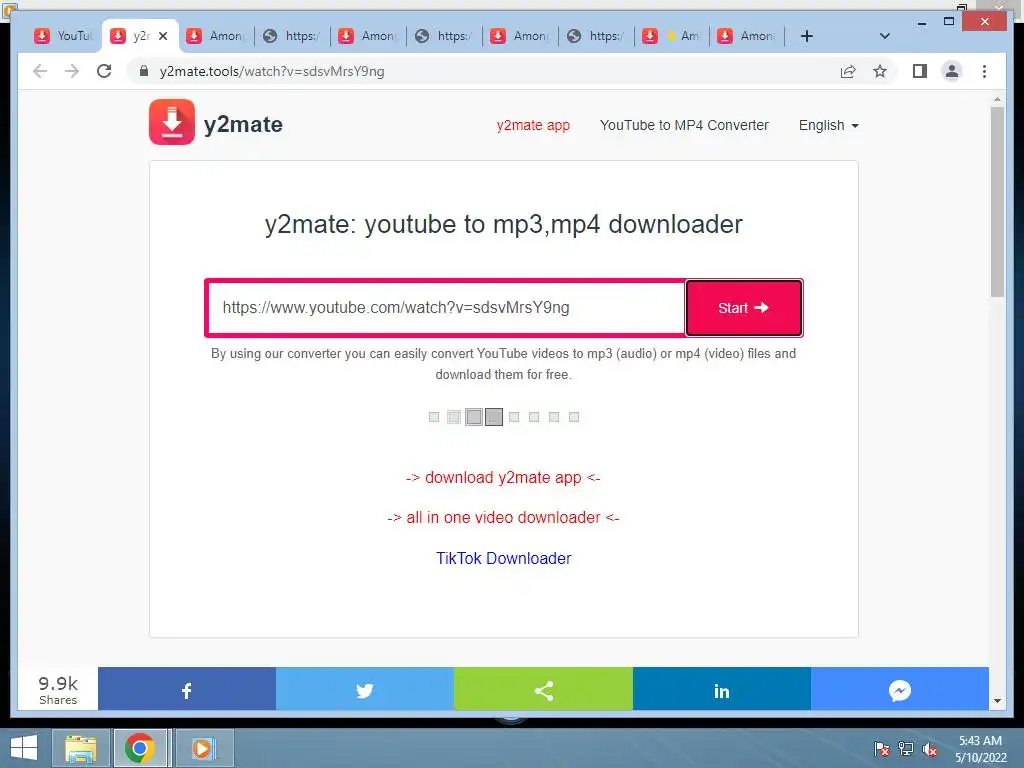Image resolution: width=1024 pixels, height=768 pixels.
Task: Click the browser address bar URL
Action: click(x=272, y=71)
